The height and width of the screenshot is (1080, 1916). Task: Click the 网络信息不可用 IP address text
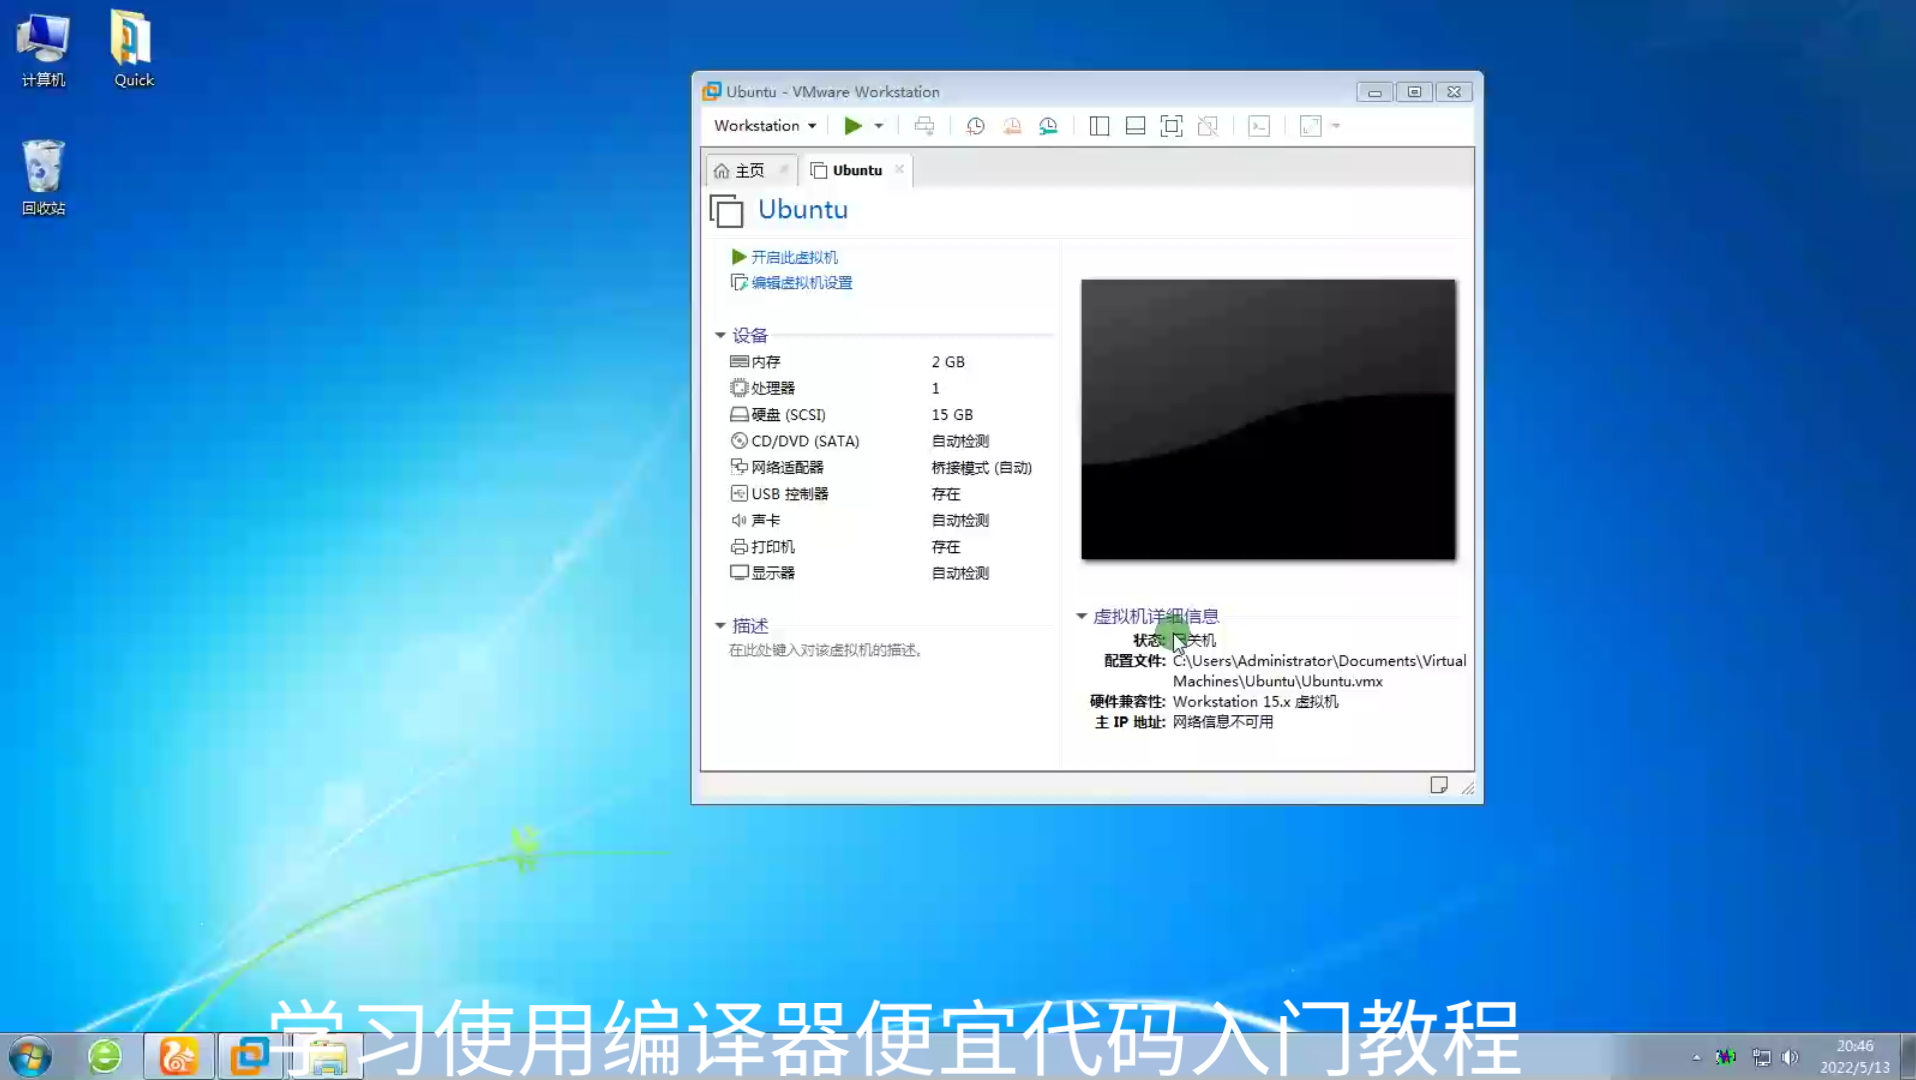[1222, 722]
